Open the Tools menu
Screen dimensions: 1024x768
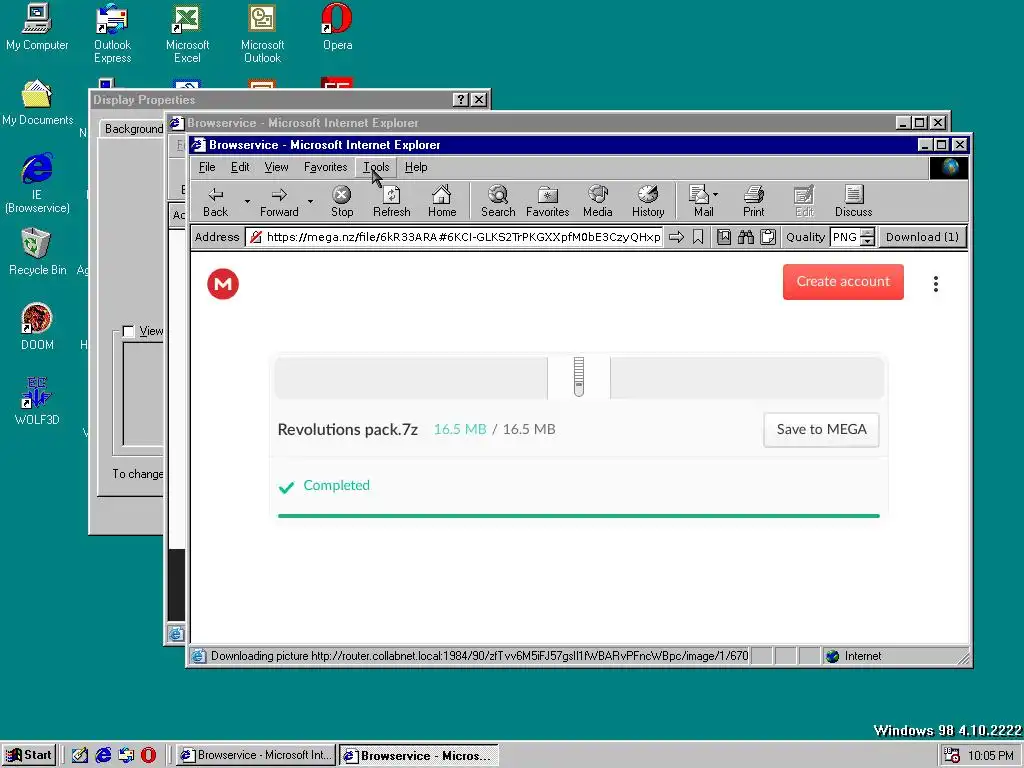coord(376,167)
